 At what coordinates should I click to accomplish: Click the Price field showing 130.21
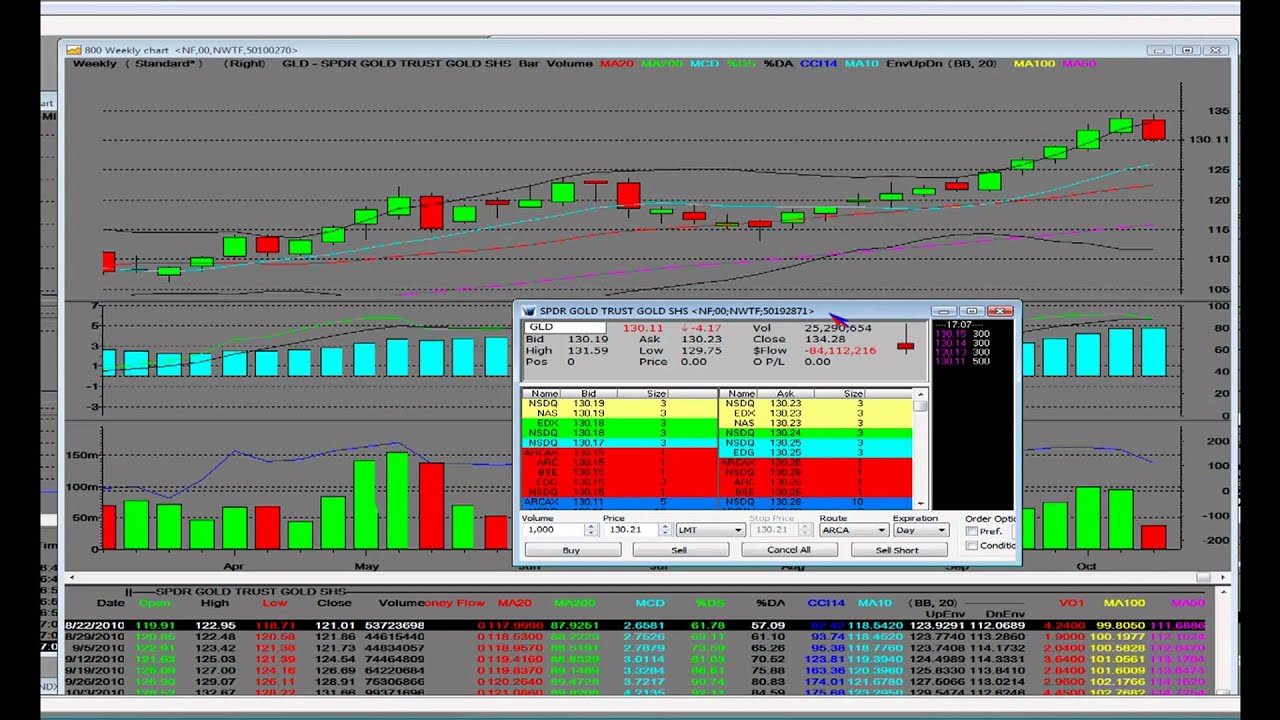pos(630,530)
